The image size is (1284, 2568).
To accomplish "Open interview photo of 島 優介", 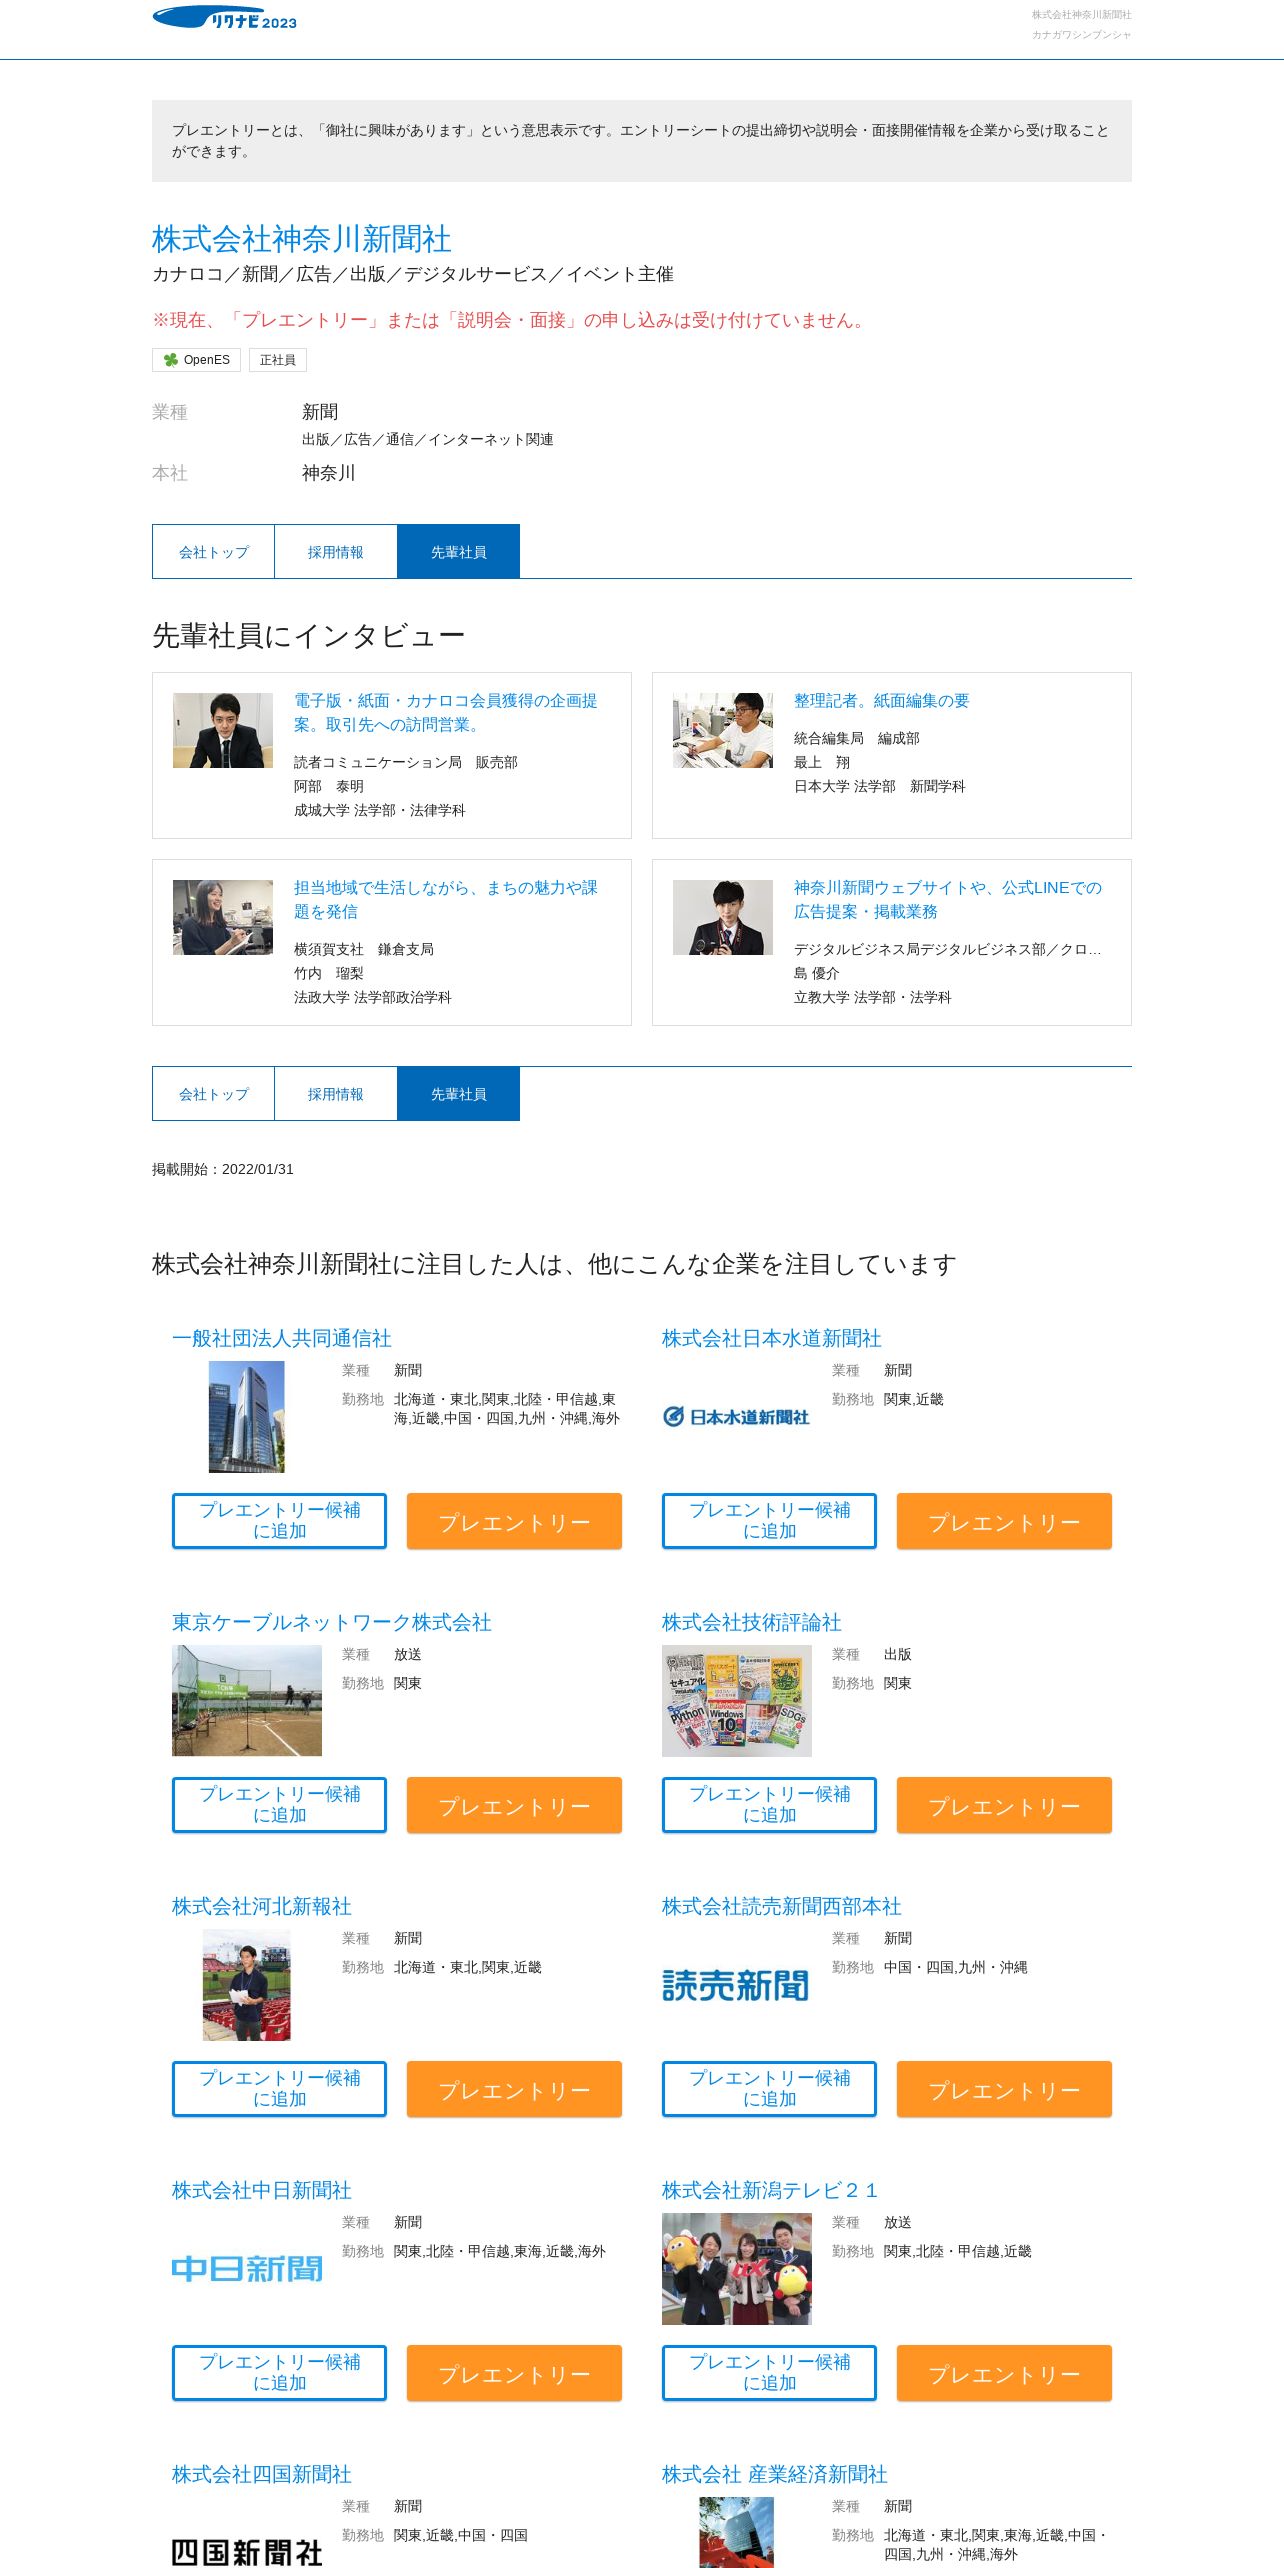I will [x=723, y=917].
